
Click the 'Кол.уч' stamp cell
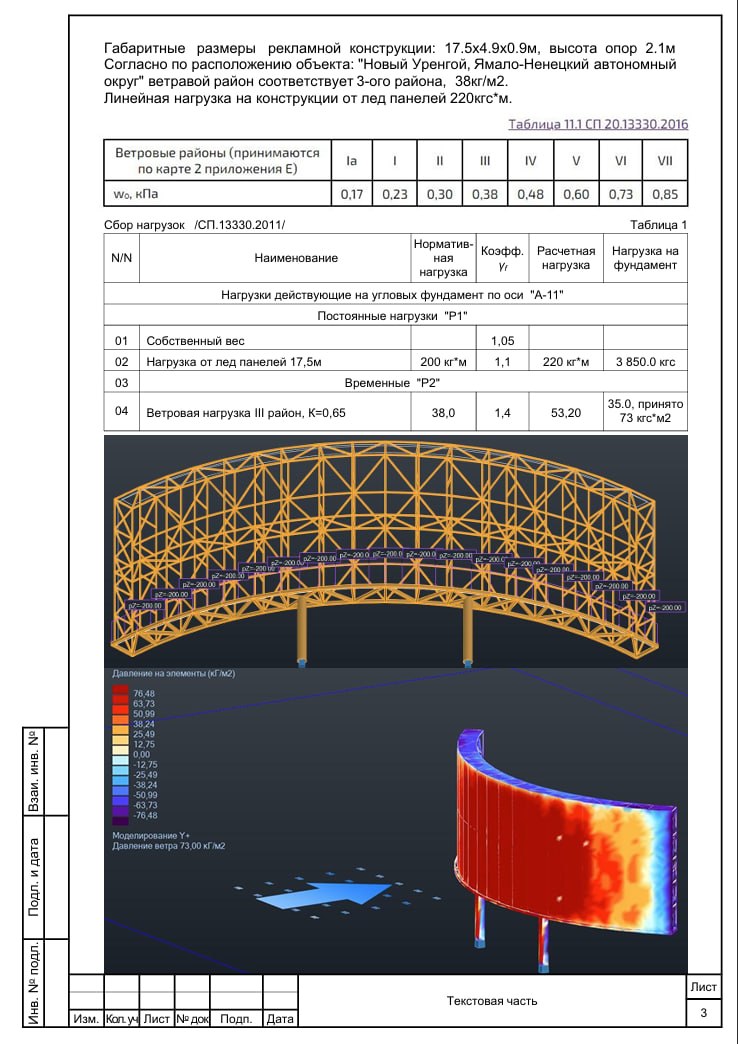coord(122,1019)
